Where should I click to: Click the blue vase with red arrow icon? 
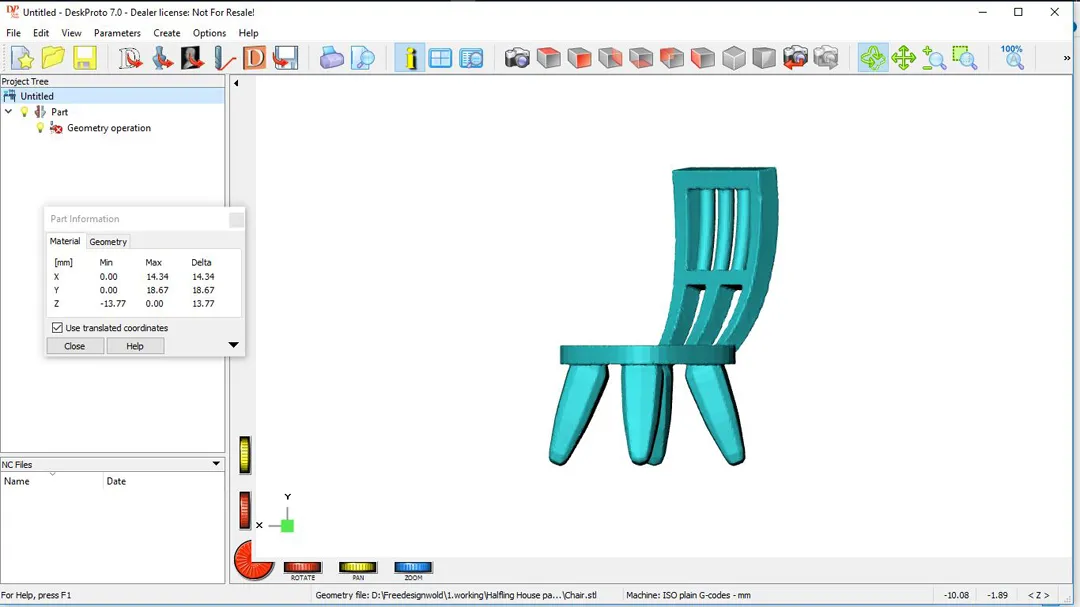[162, 58]
